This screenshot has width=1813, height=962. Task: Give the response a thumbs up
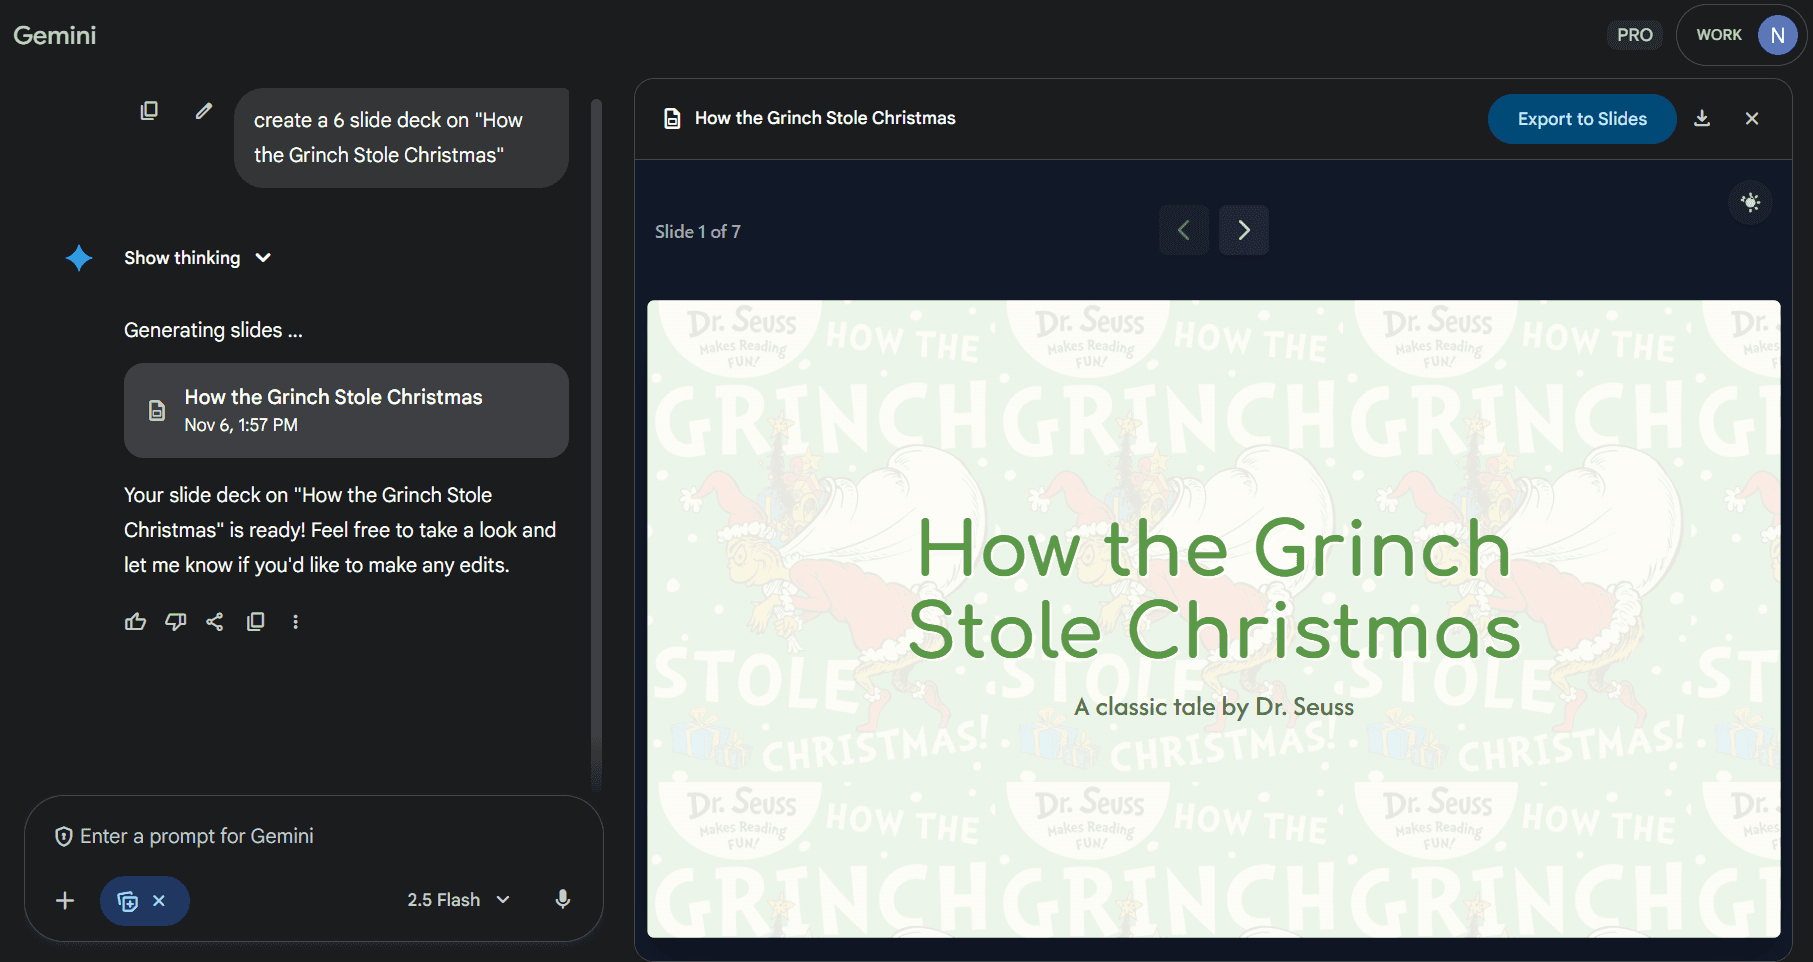135,622
